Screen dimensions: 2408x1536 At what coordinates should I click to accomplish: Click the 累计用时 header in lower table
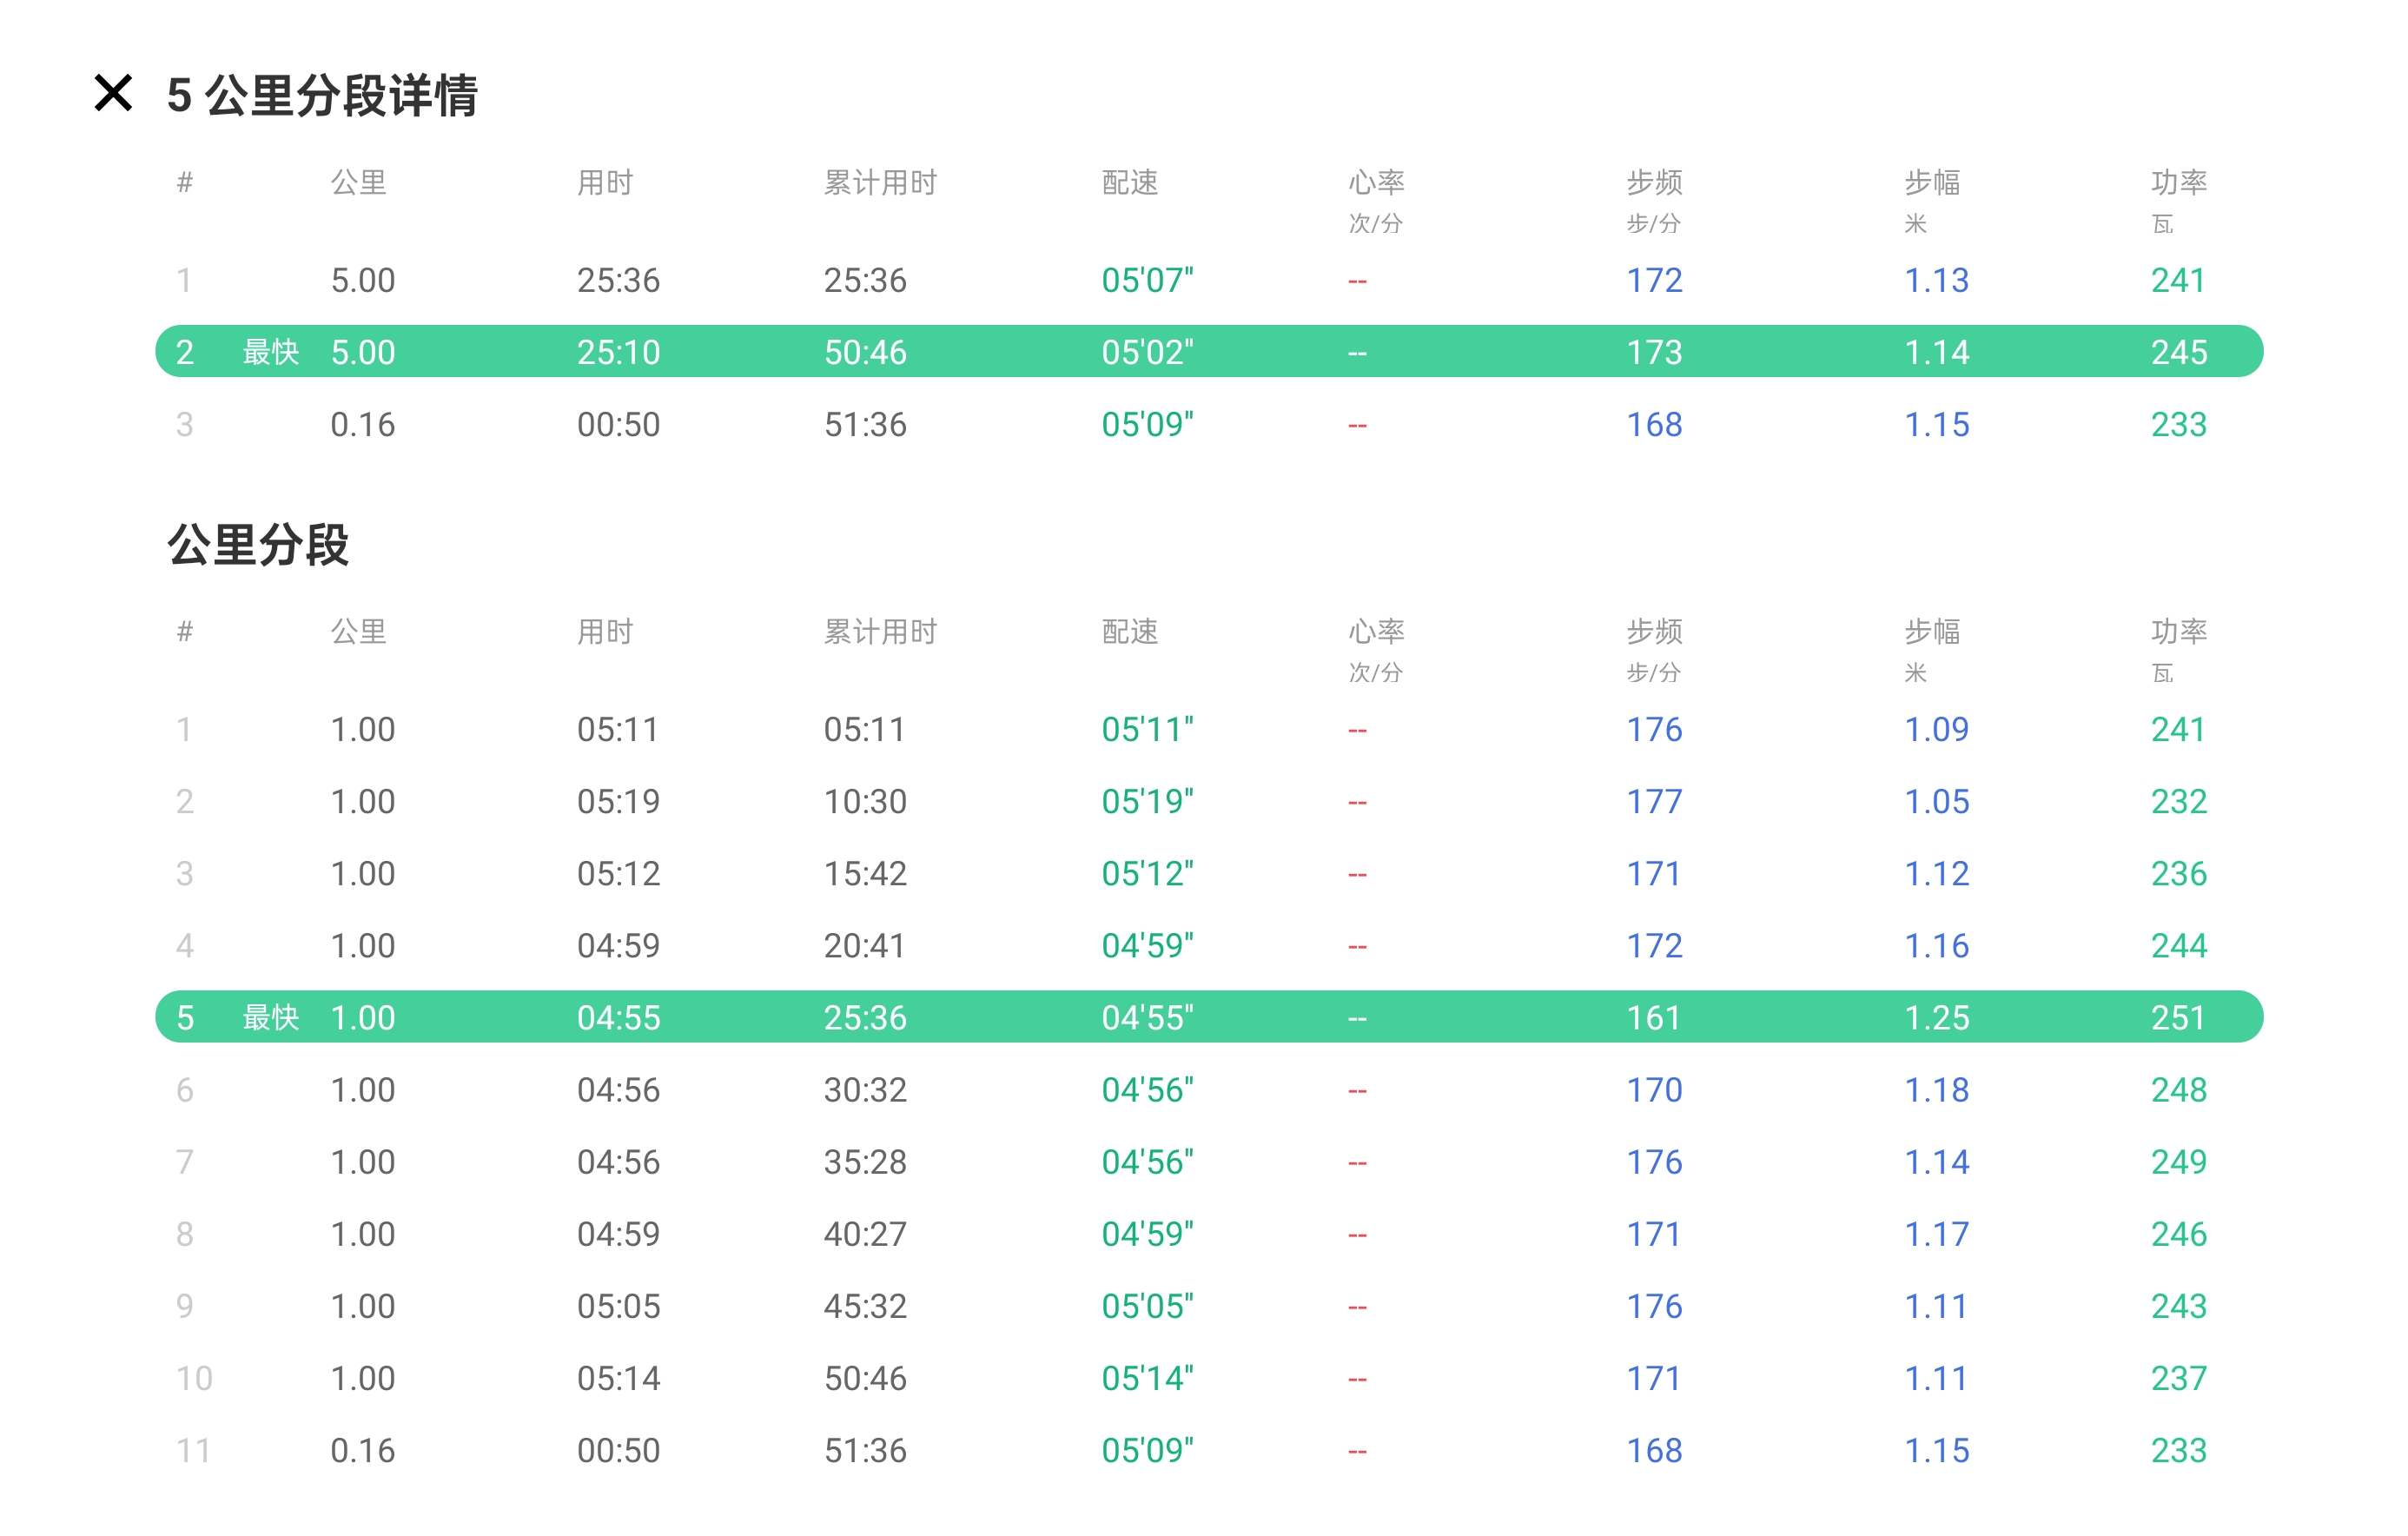point(880,631)
